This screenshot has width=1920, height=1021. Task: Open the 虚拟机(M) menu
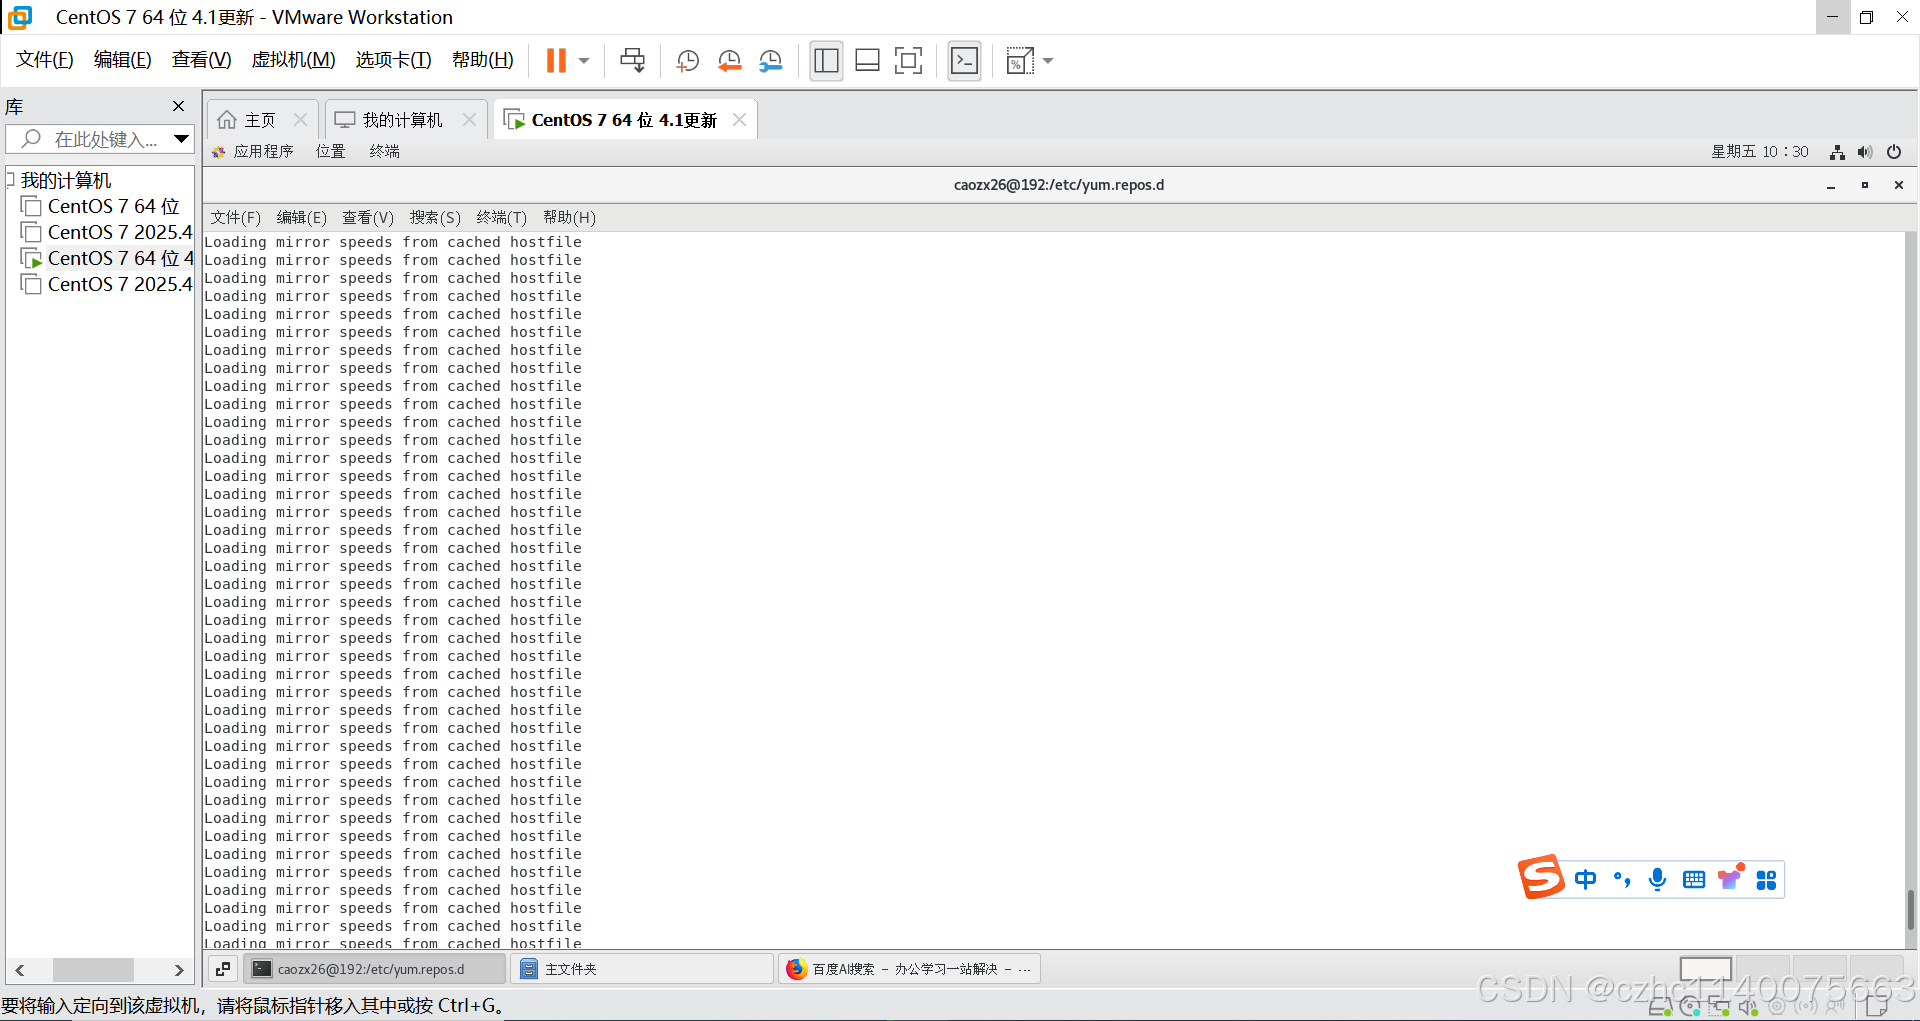tap(293, 60)
